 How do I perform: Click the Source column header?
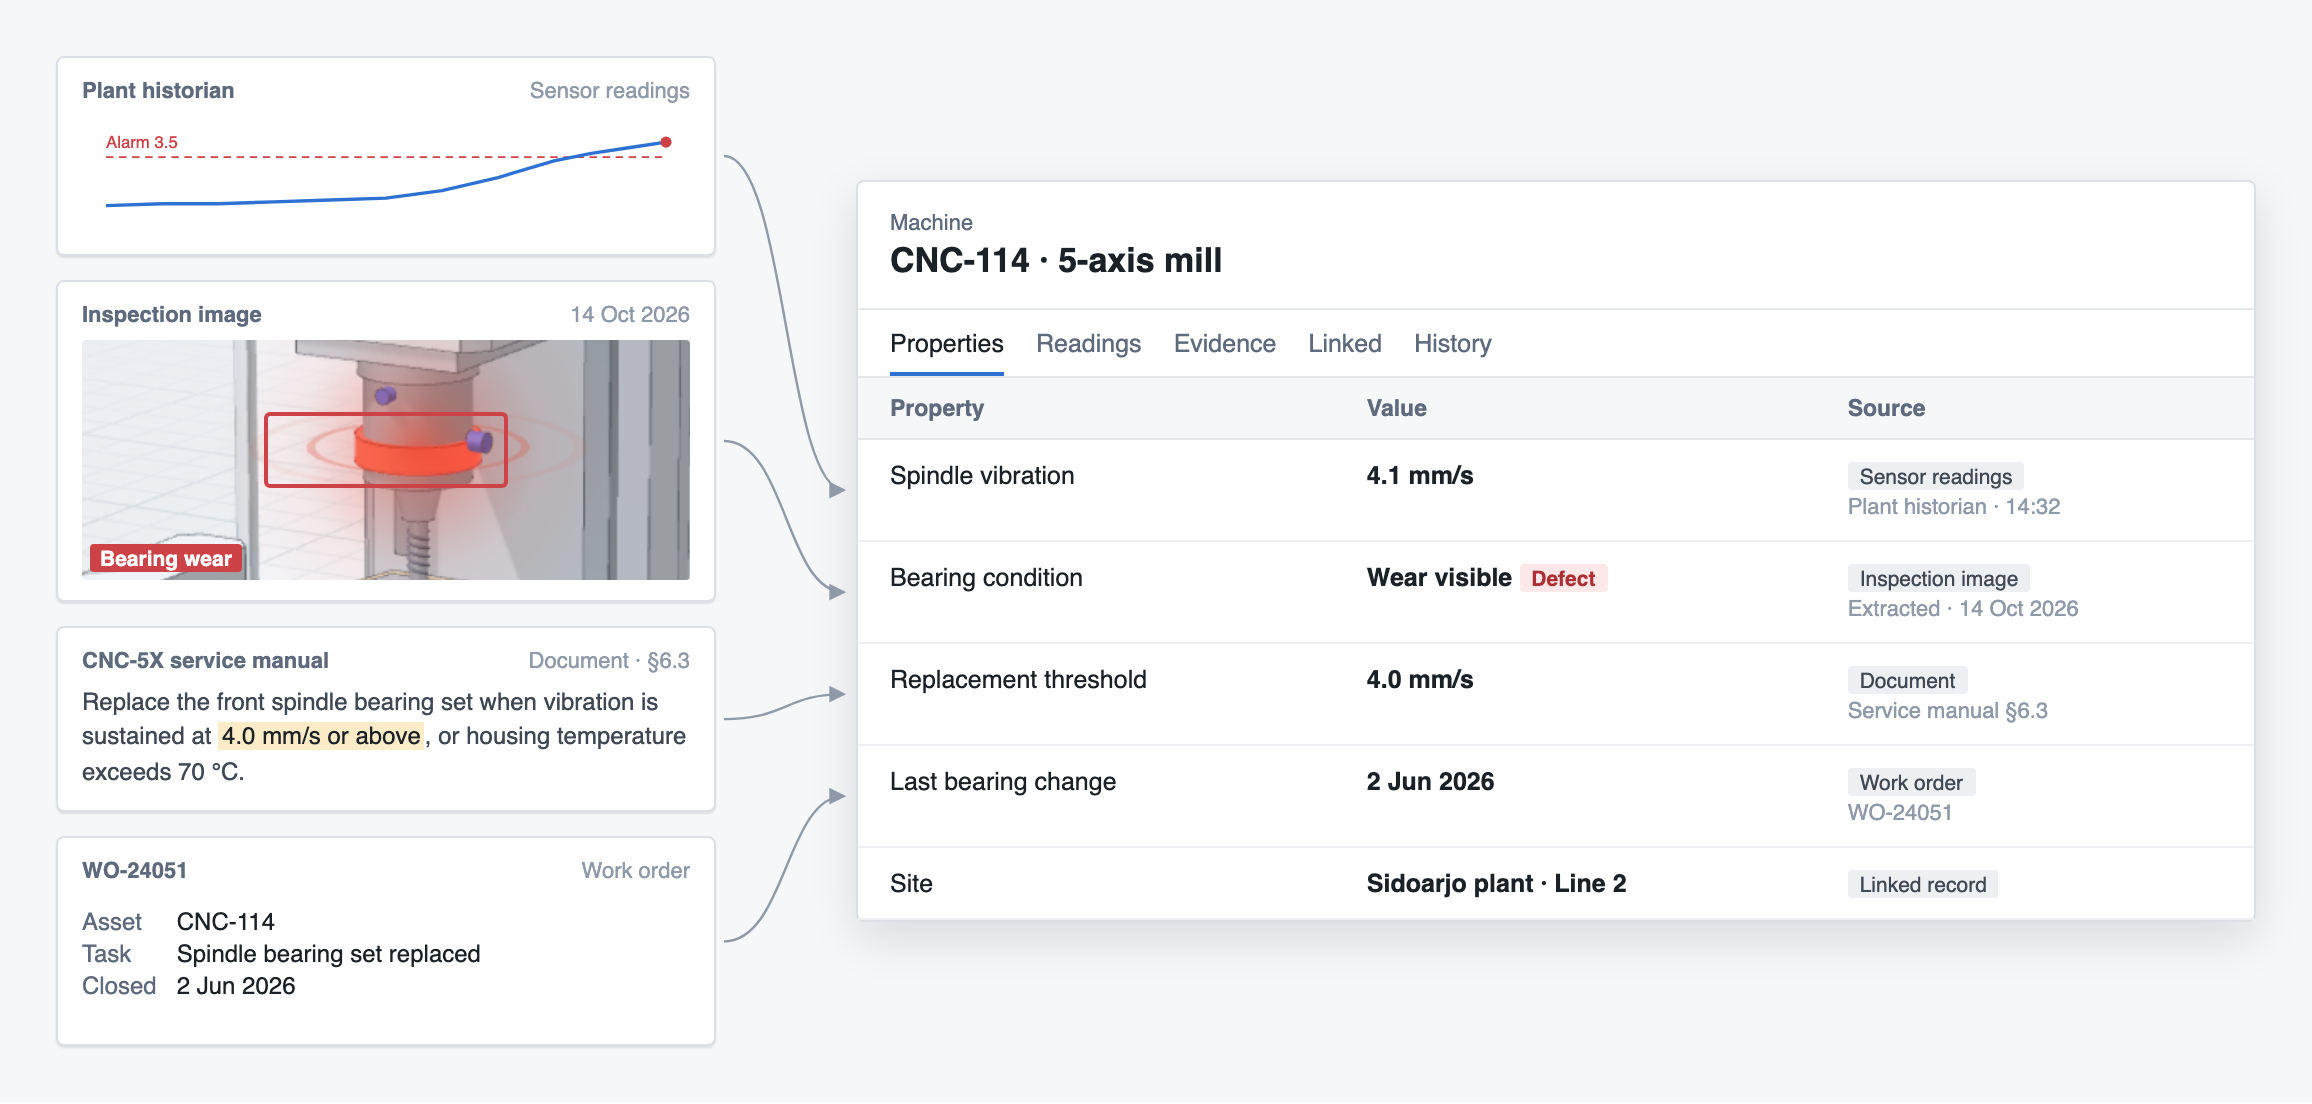click(1886, 408)
